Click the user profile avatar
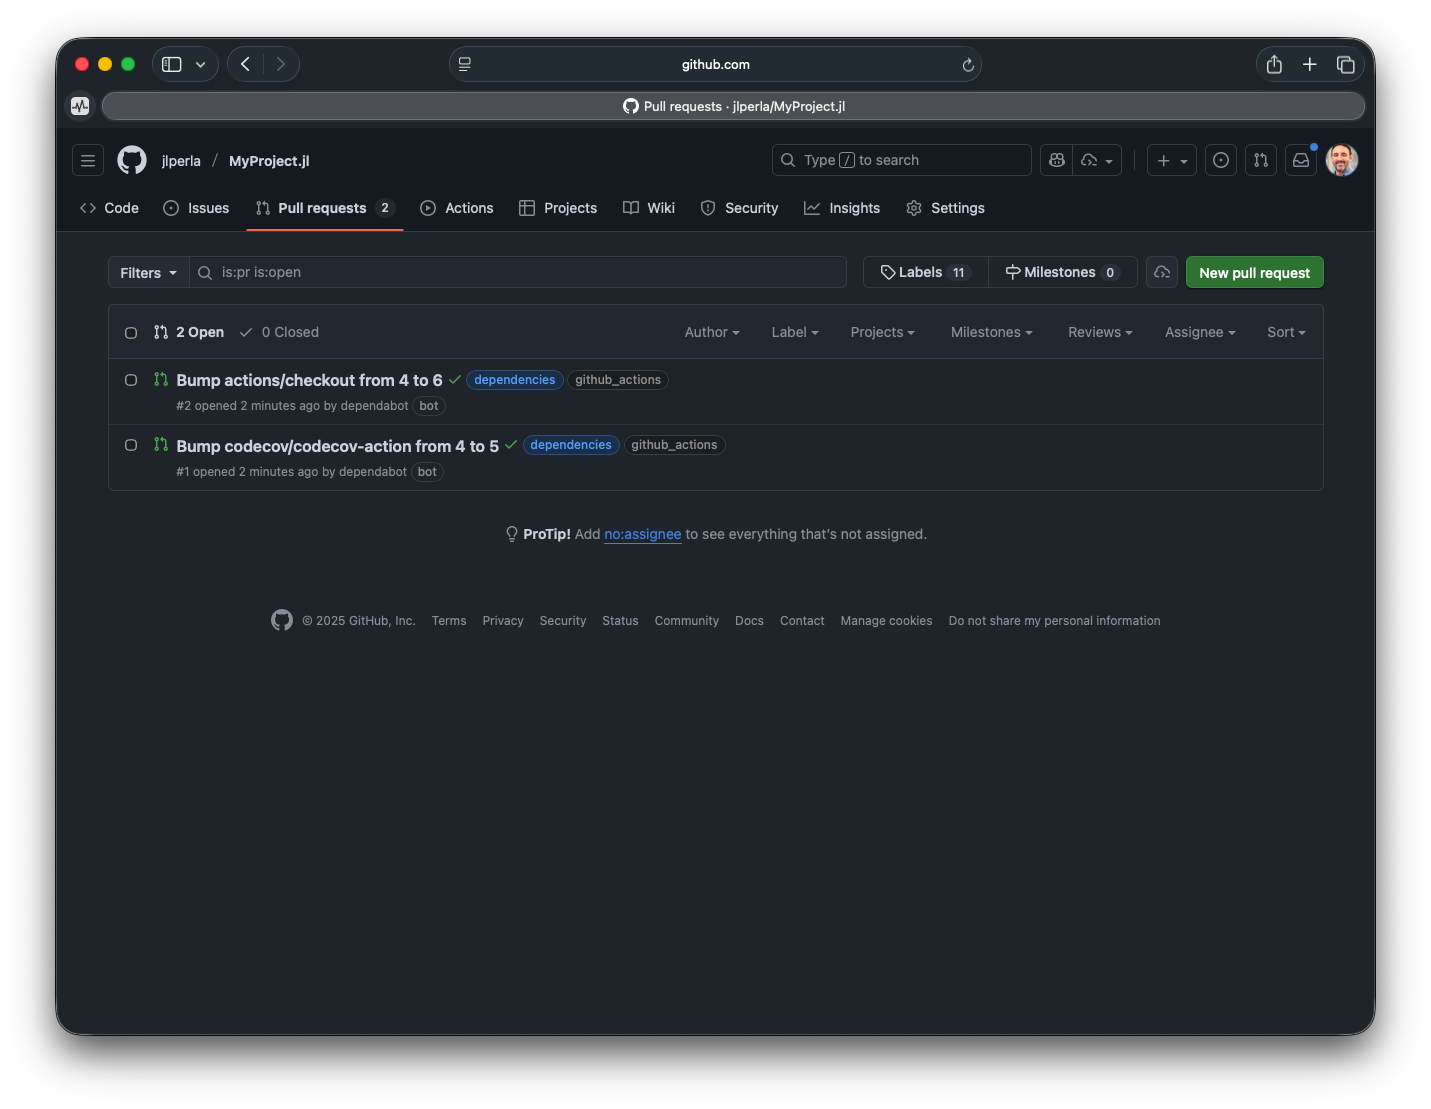 1341,160
